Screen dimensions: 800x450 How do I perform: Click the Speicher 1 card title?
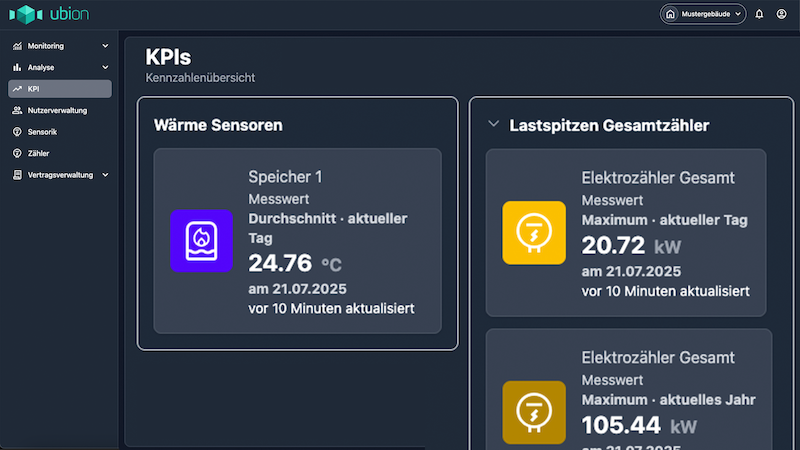coord(285,177)
